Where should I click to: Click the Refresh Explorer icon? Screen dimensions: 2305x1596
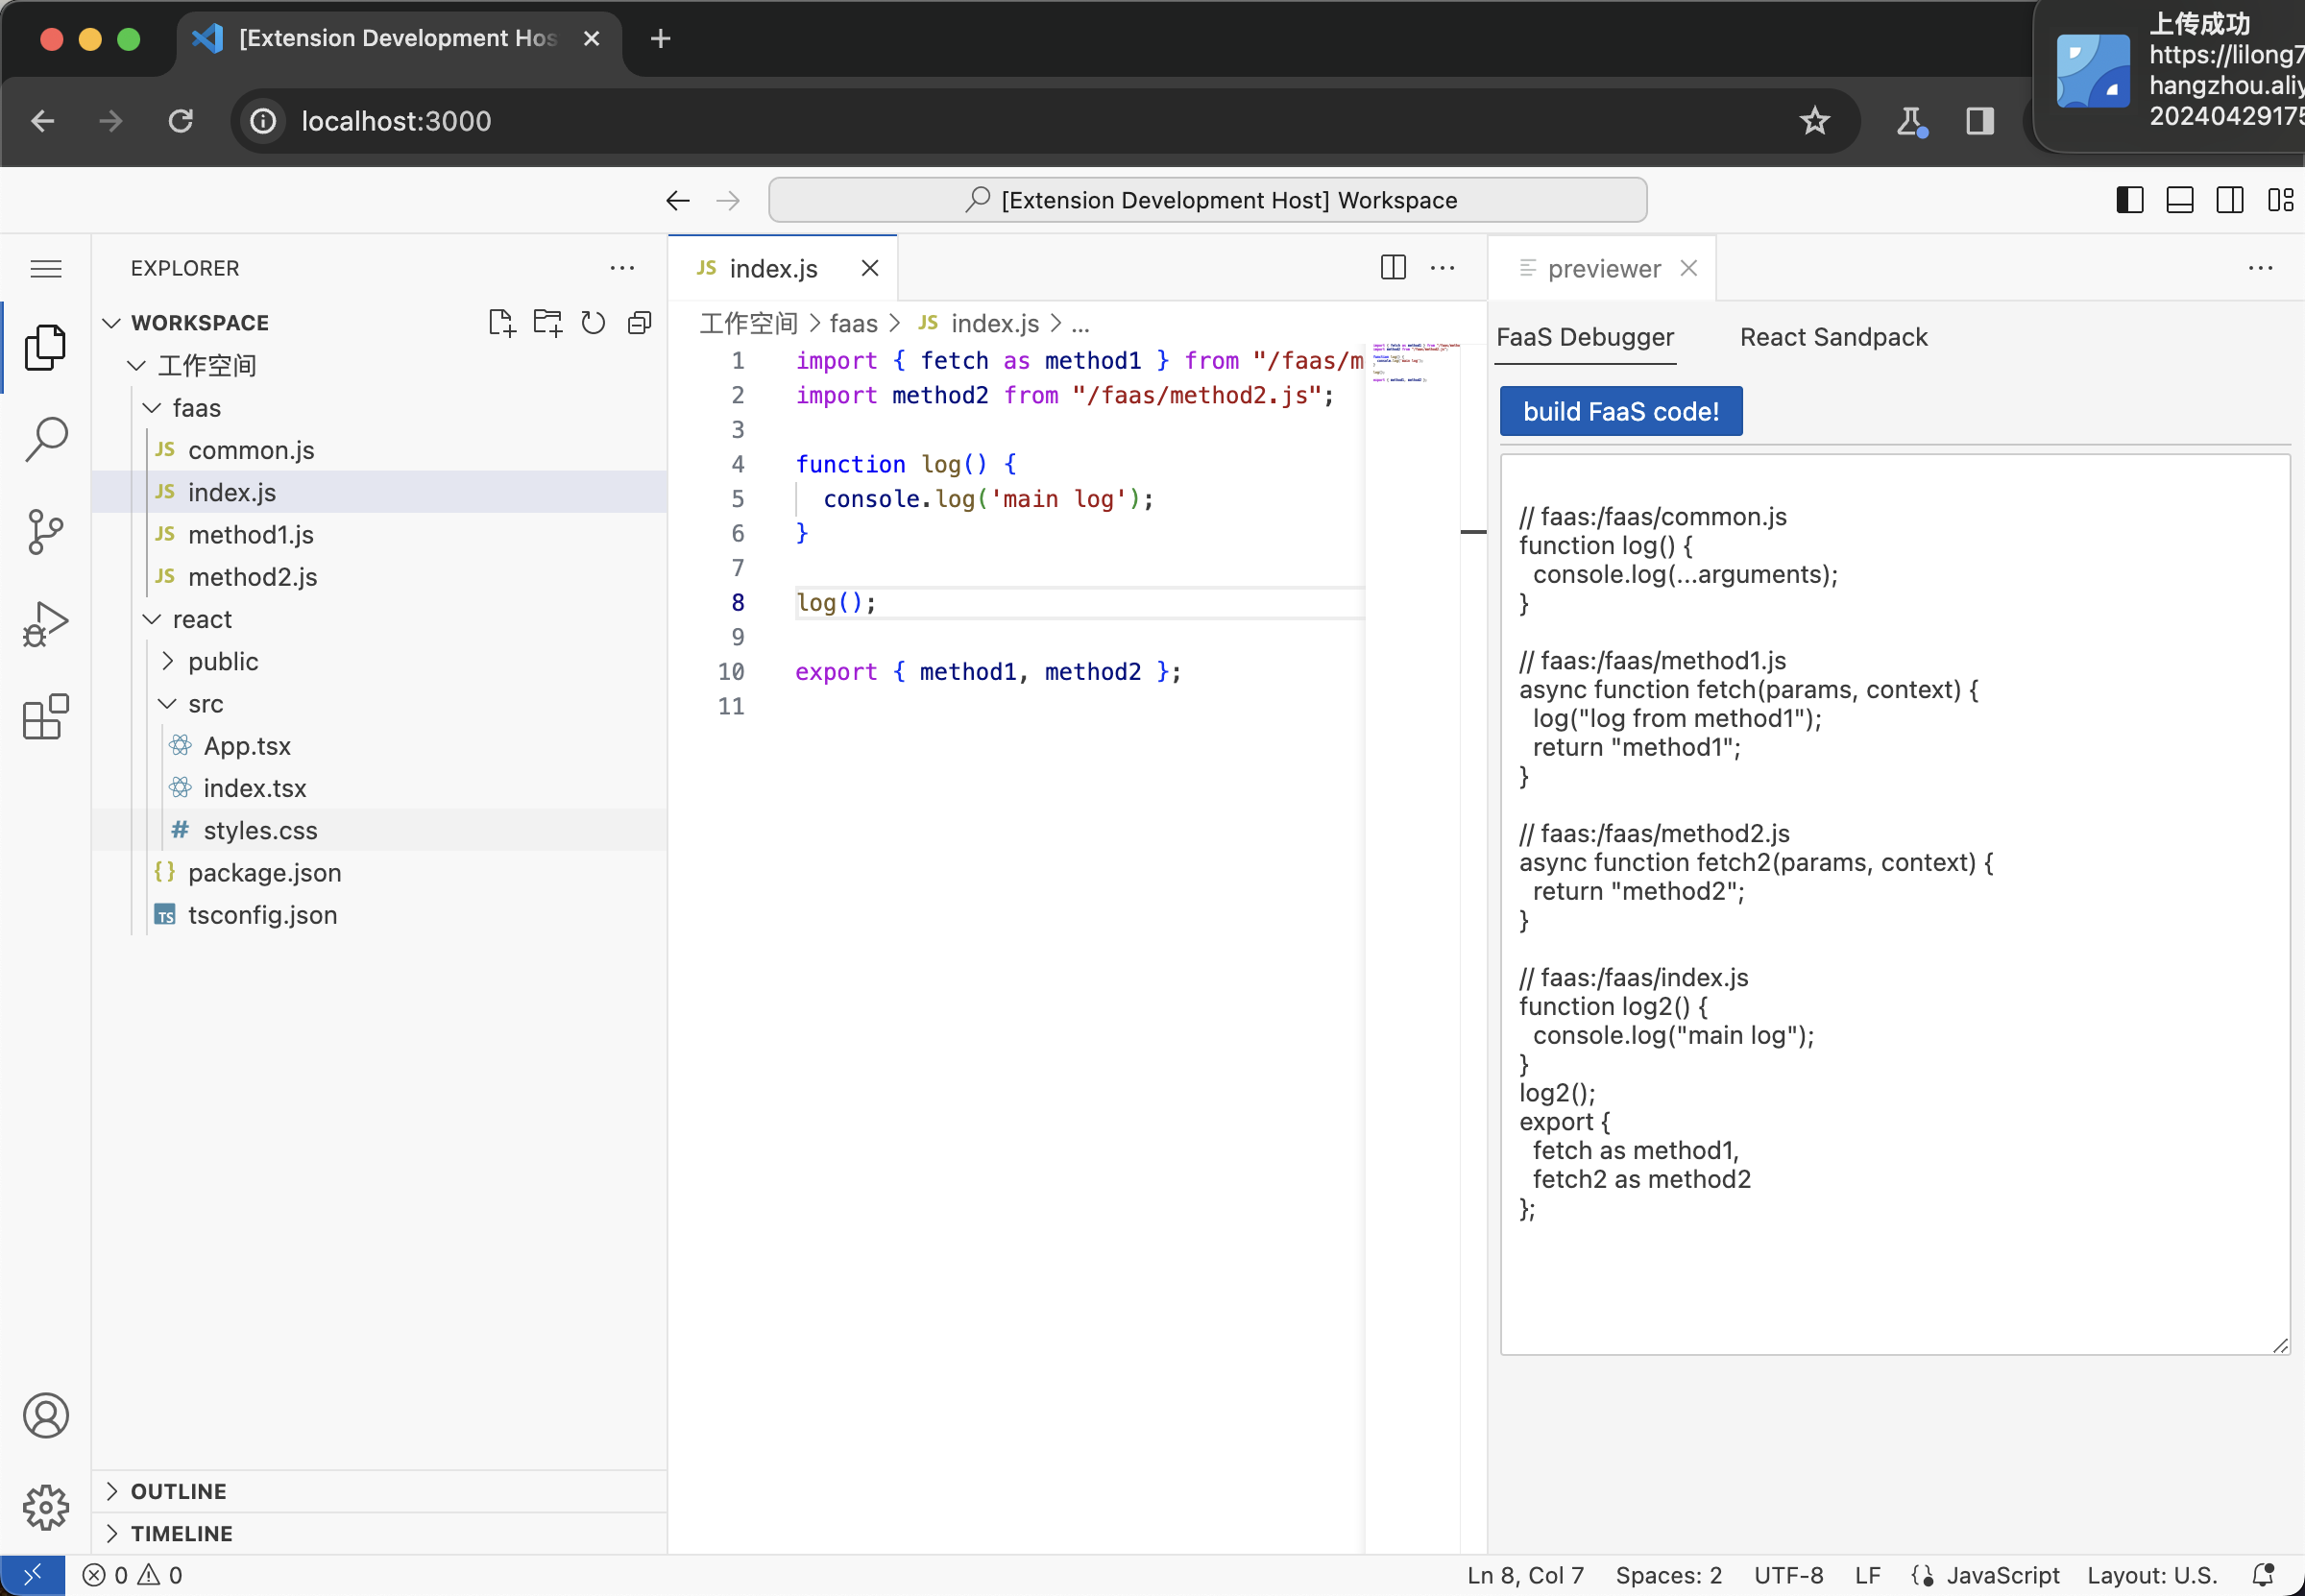click(x=593, y=322)
